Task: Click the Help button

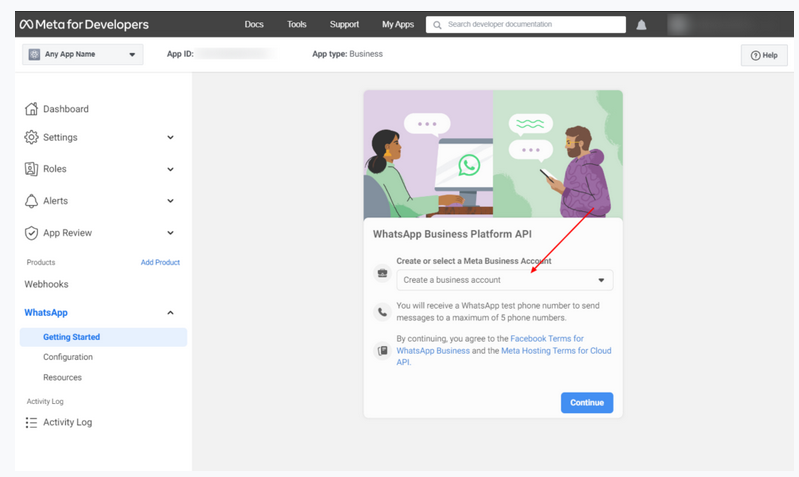Action: pos(764,55)
